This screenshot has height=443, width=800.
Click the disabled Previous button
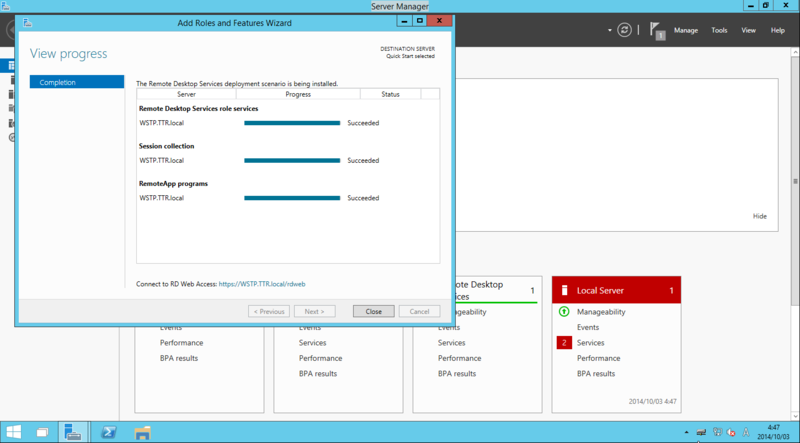pyautogui.click(x=269, y=311)
